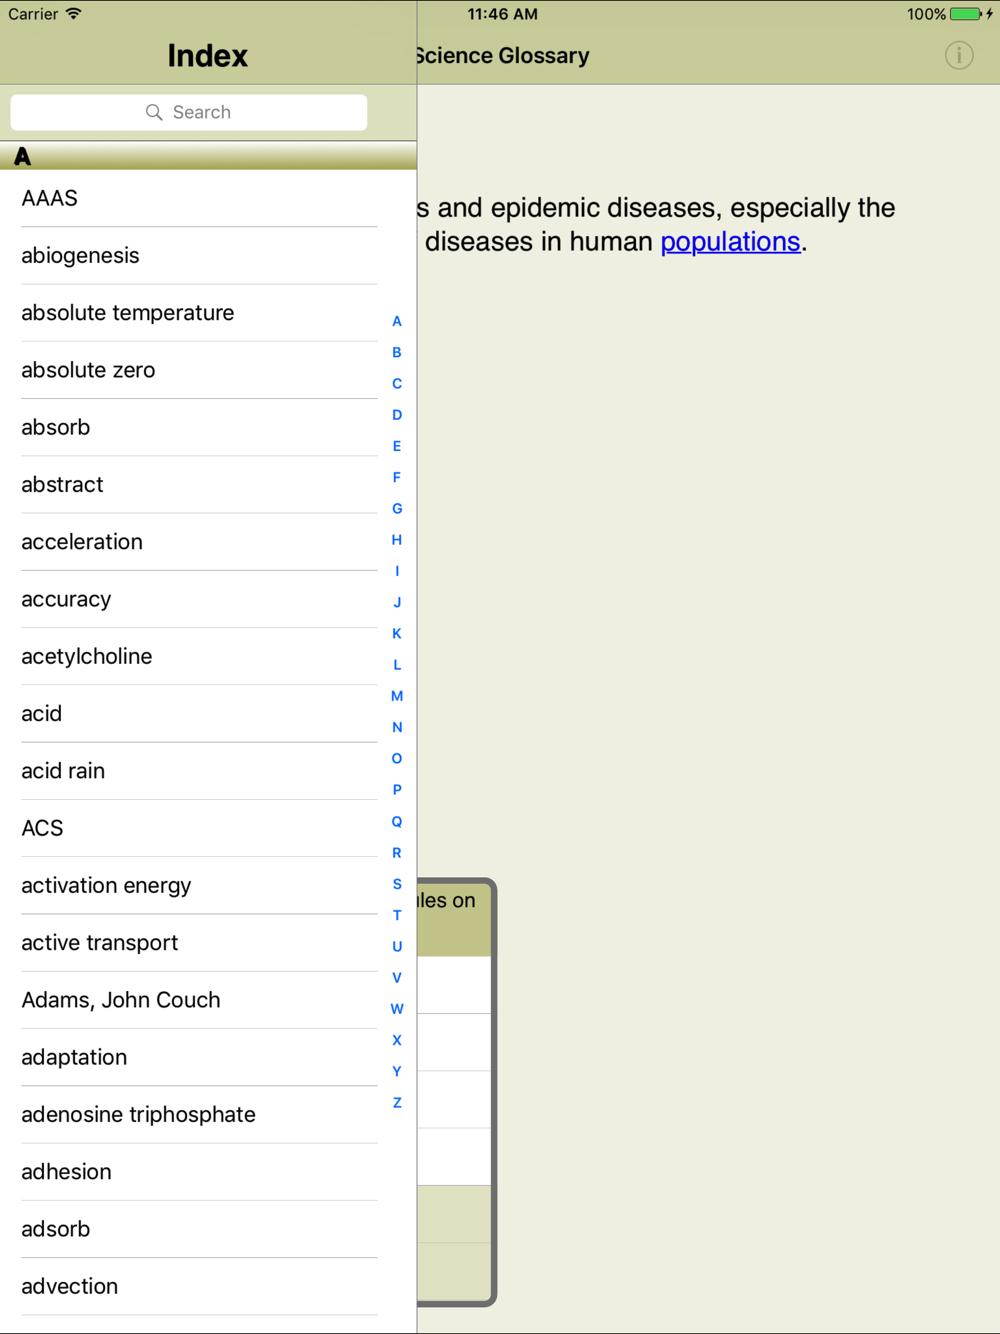Jump to letter B in the index
This screenshot has width=1000, height=1334.
(397, 352)
